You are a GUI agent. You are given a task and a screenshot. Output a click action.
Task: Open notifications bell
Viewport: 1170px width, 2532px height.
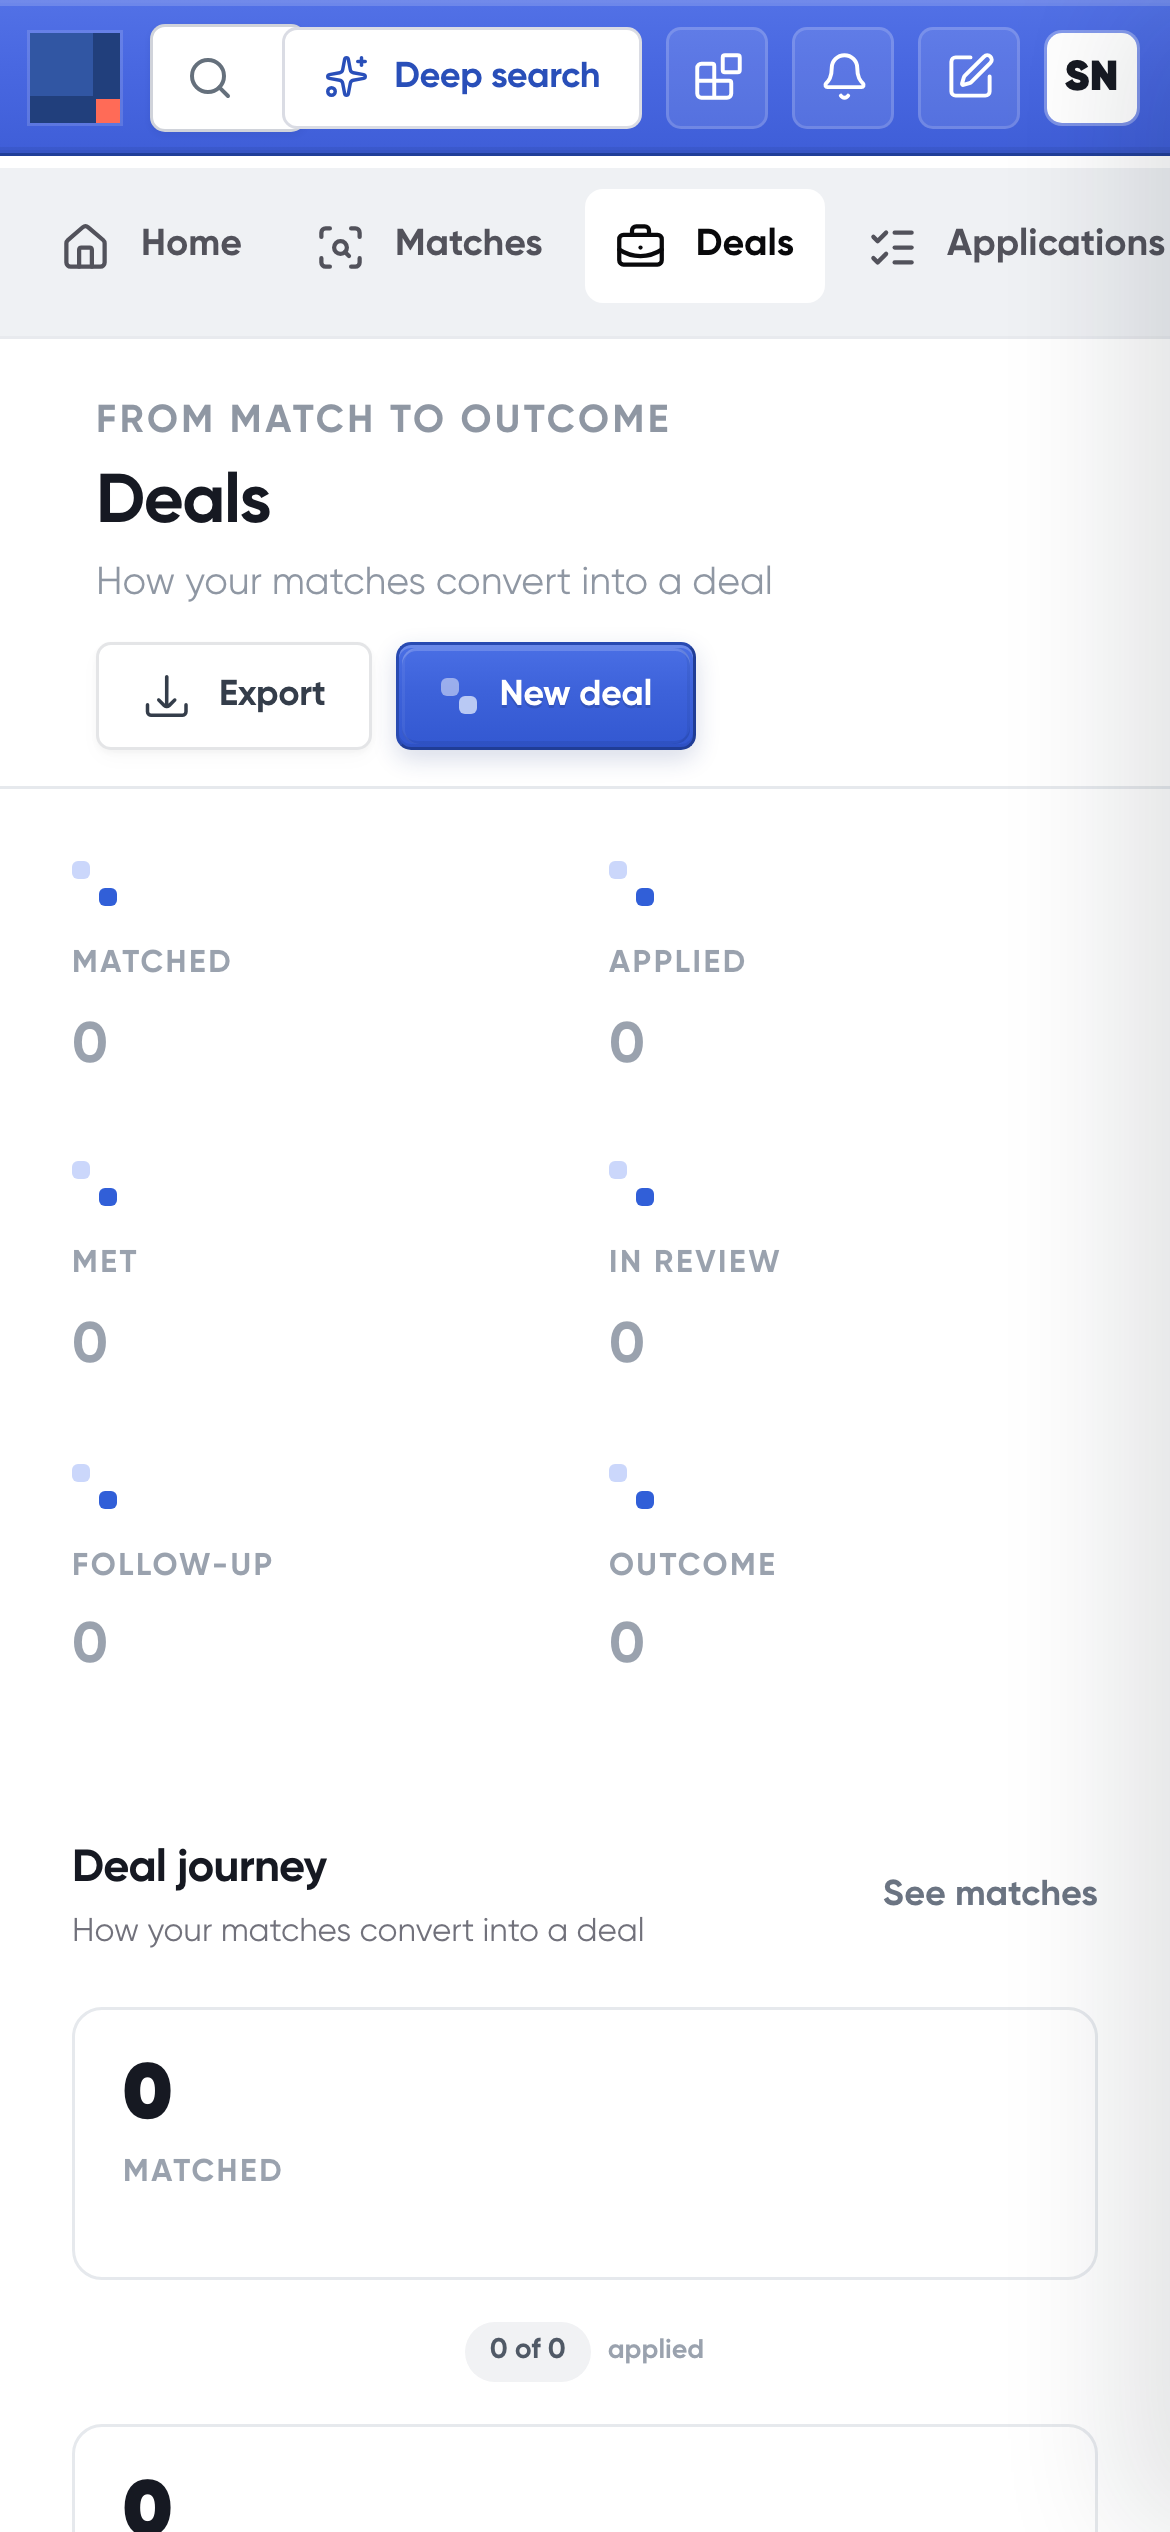843,78
